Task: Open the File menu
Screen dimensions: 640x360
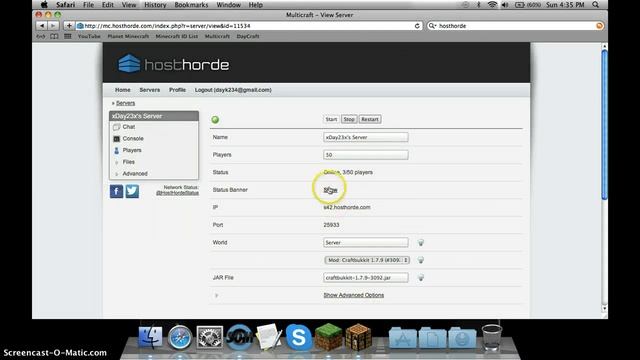Action: (x=88, y=5)
